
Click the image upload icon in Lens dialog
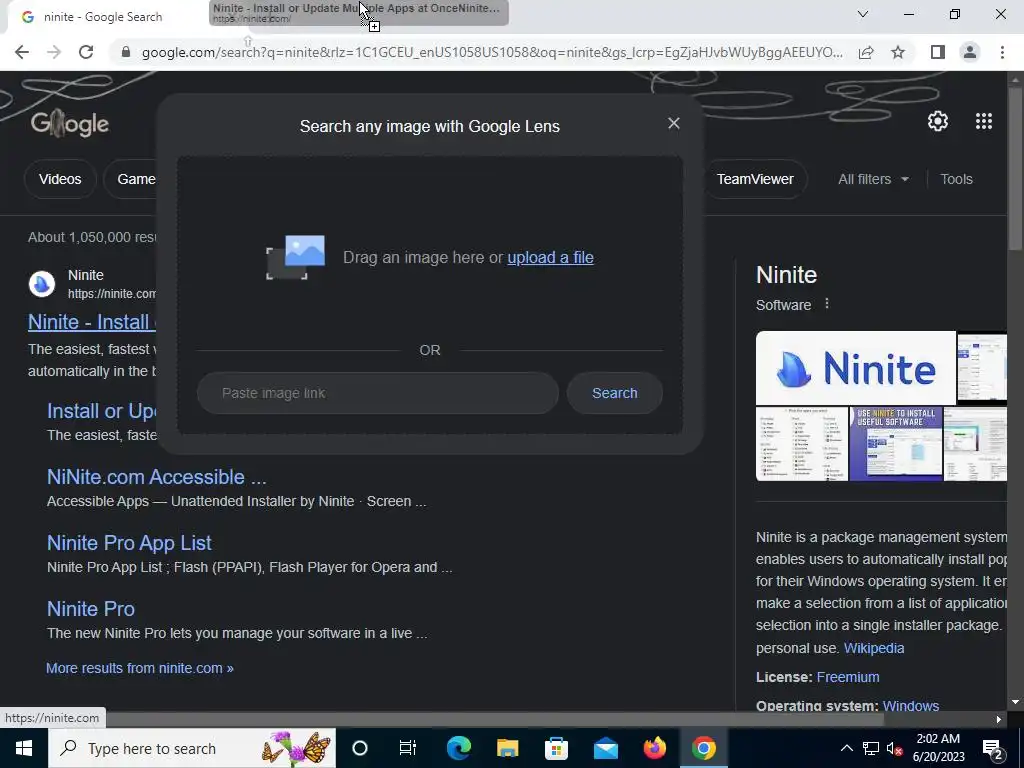tap(295, 257)
